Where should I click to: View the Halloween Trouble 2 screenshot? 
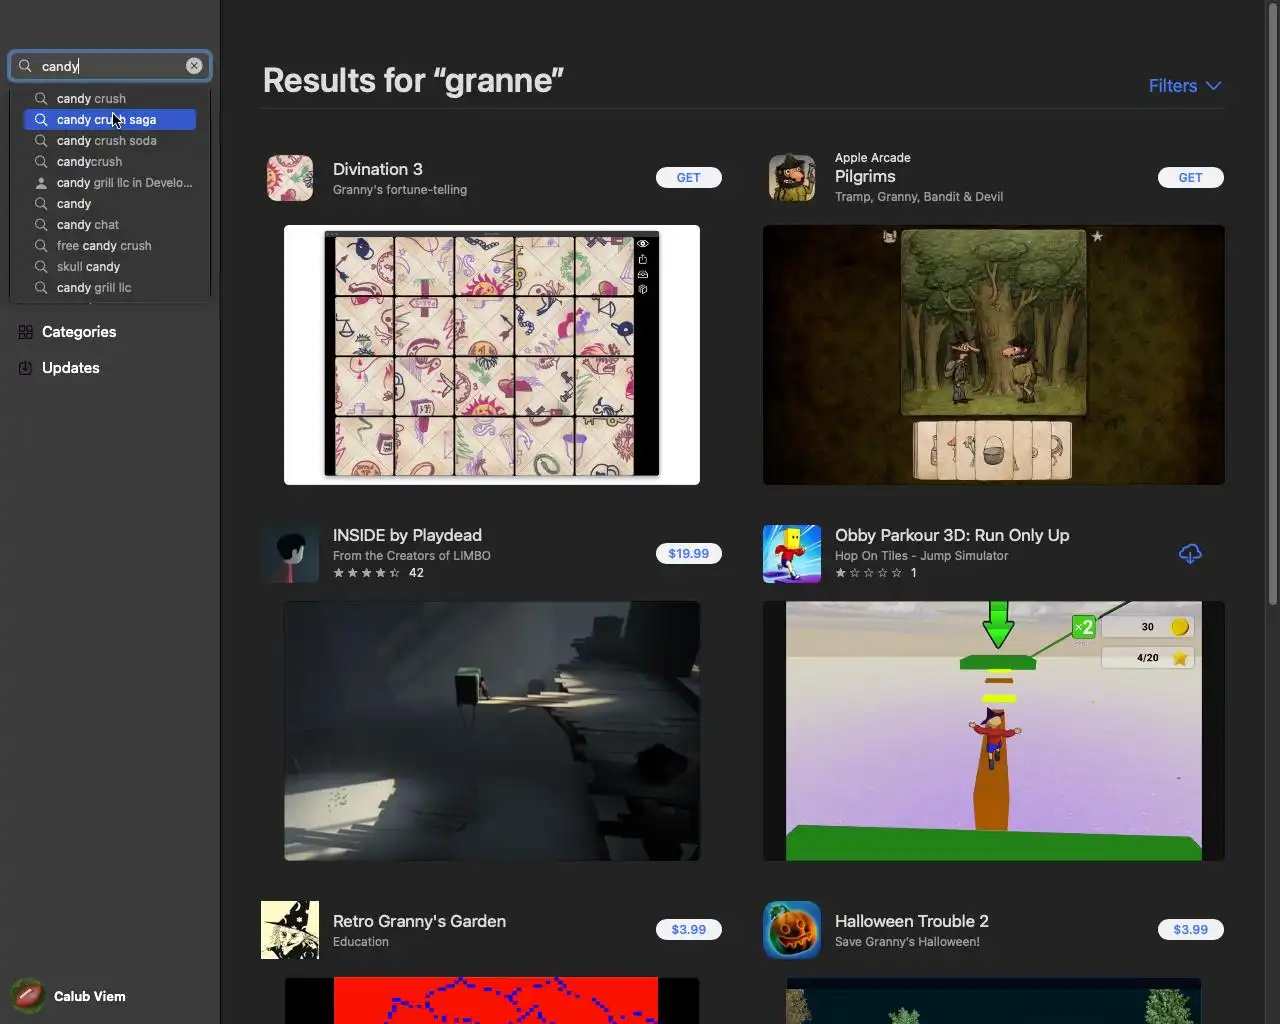(994, 1000)
